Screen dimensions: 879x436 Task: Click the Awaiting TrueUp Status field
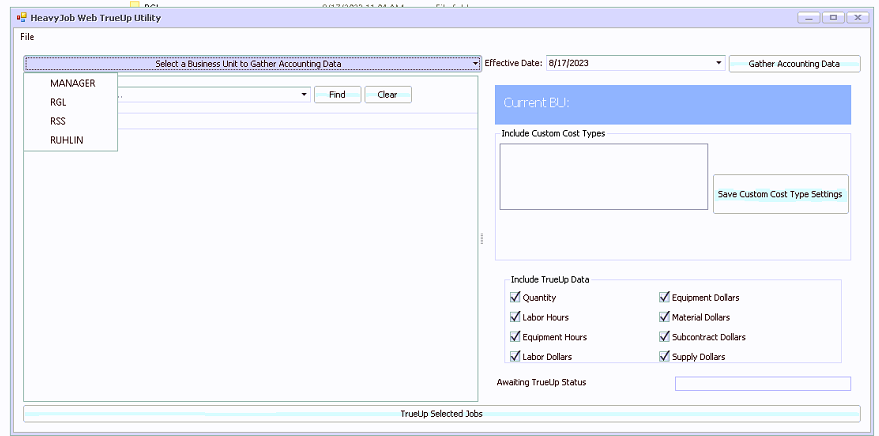click(762, 384)
